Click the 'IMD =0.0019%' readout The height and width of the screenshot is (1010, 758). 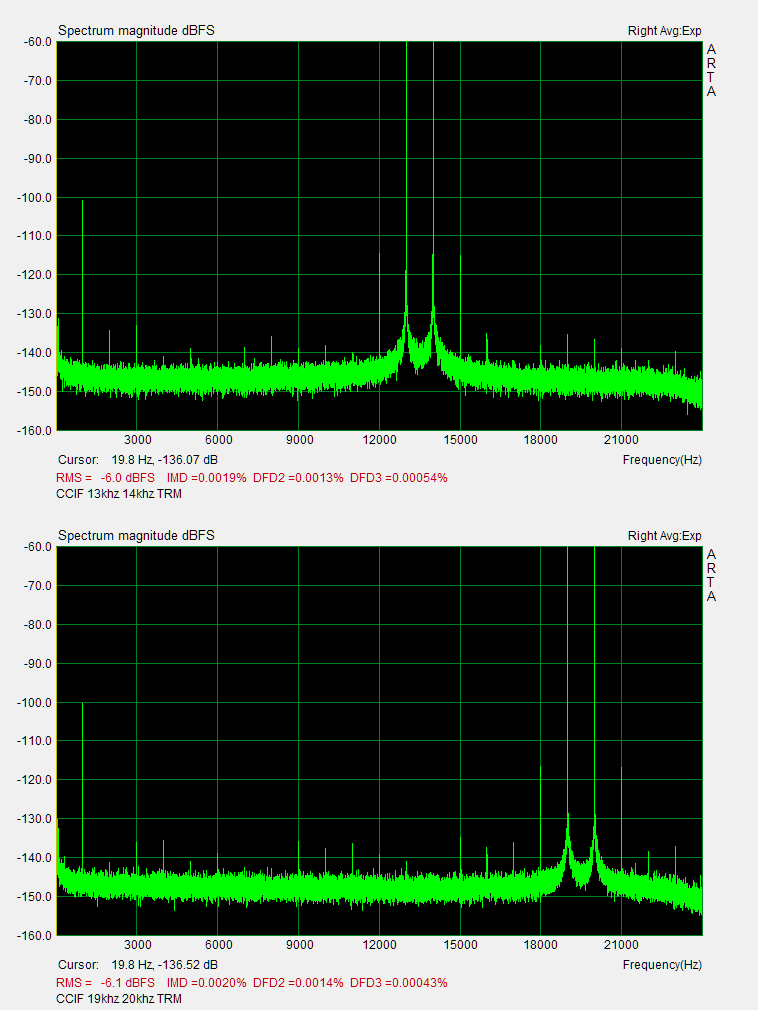[x=206, y=478]
